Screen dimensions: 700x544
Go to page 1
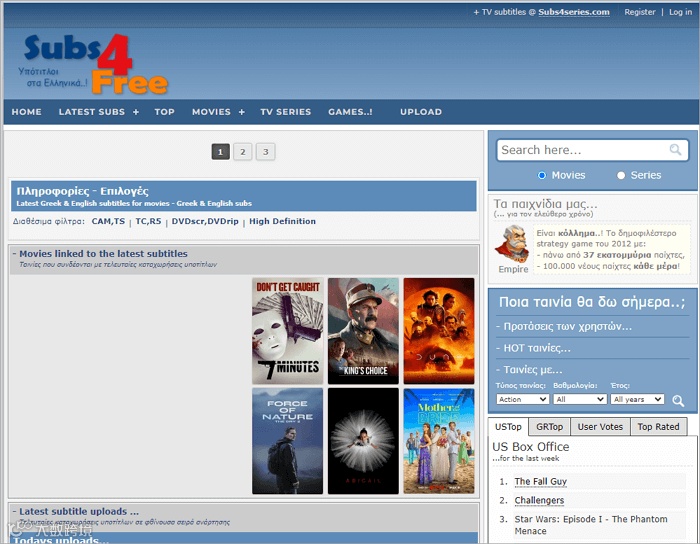[x=220, y=152]
